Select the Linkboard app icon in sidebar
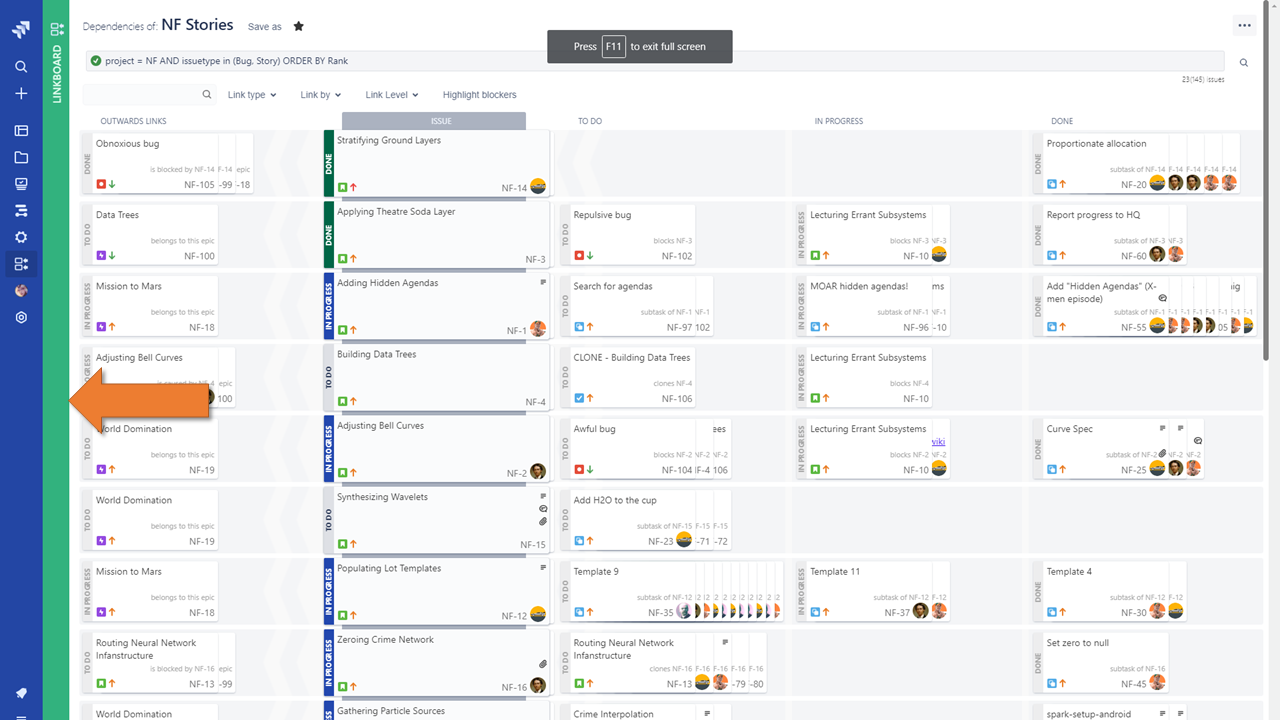Image resolution: width=1280 pixels, height=720 pixels. [21, 264]
